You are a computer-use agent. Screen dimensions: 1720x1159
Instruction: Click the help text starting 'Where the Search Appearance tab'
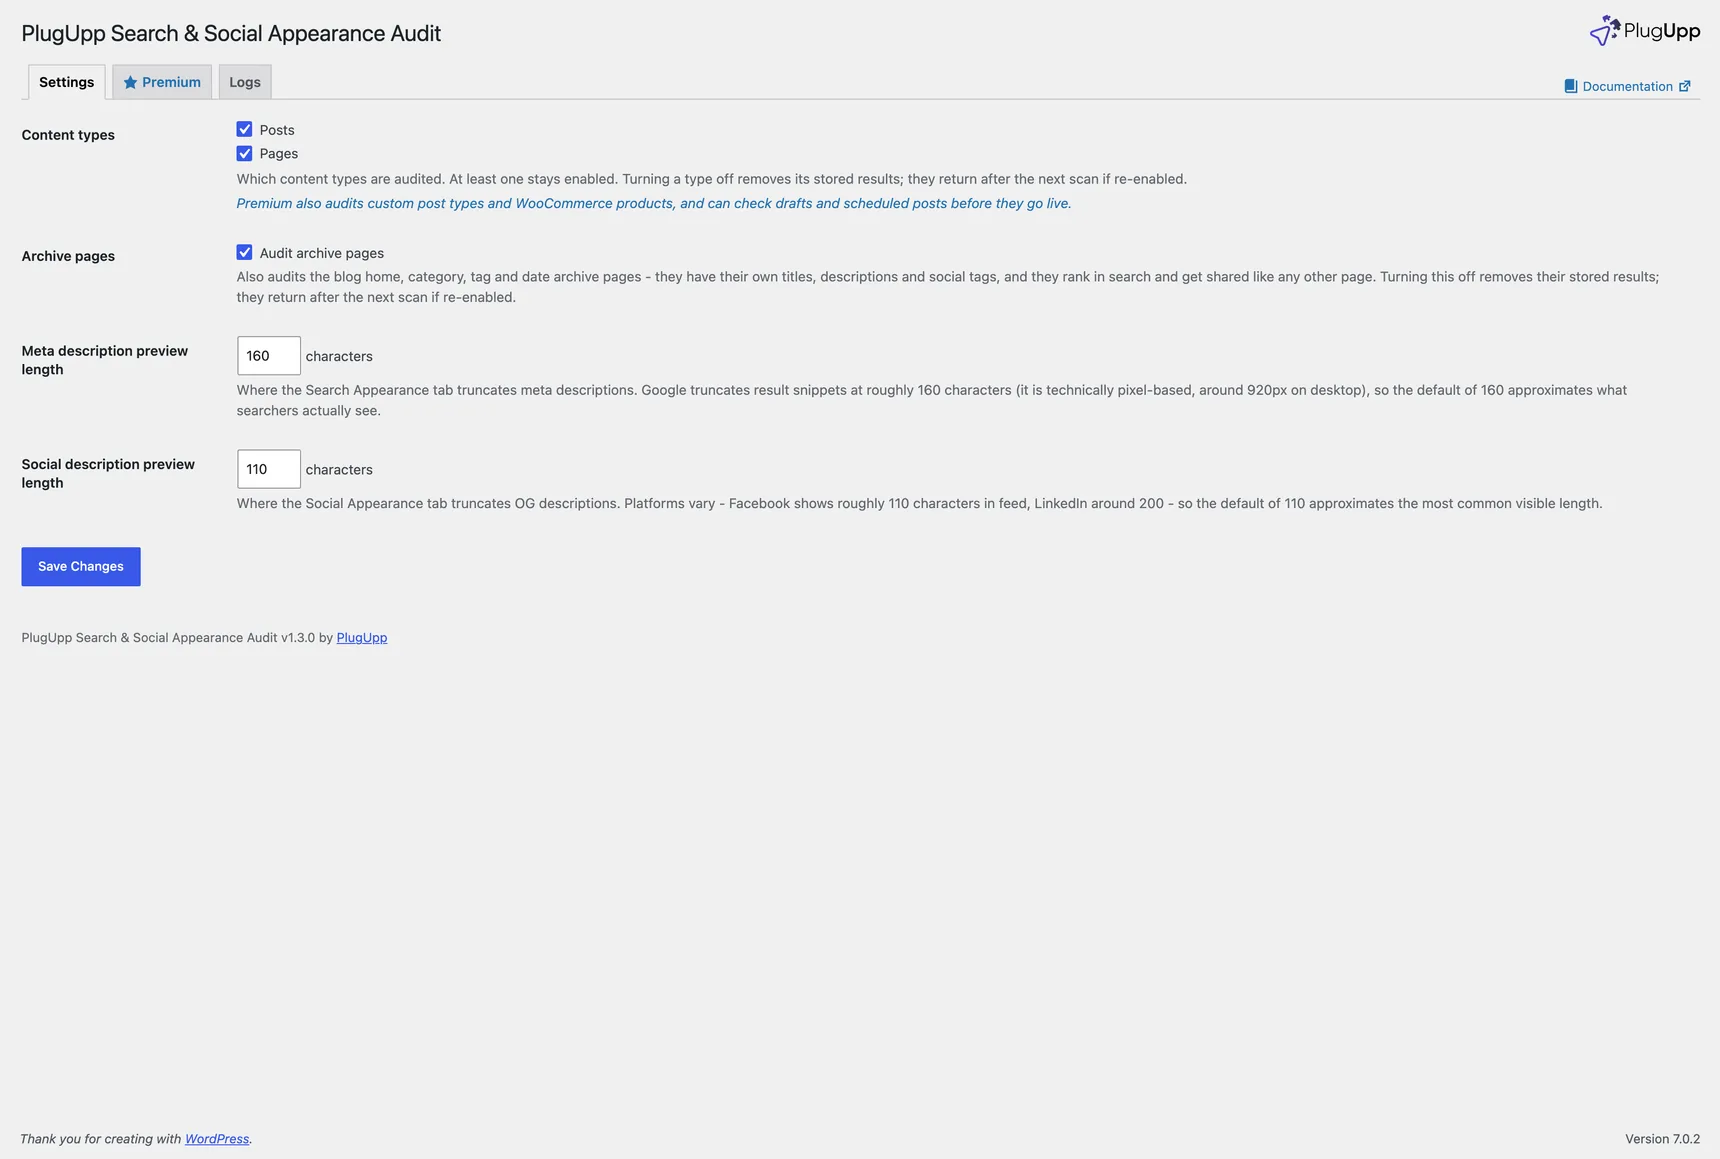coord(932,400)
